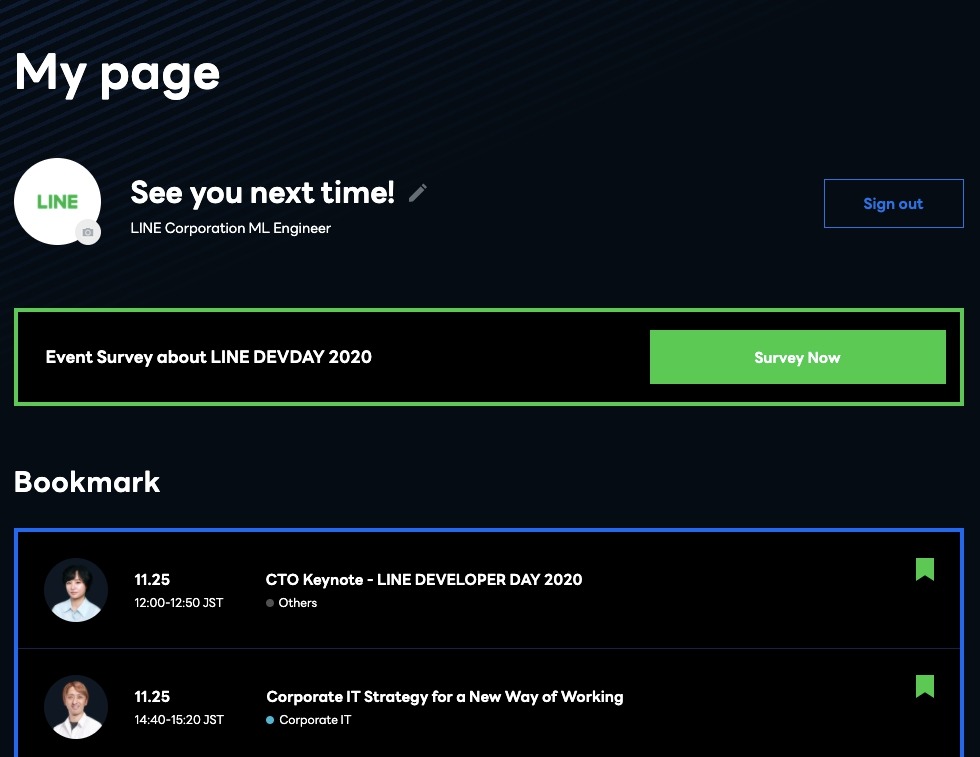Click the '14:40-15:20 JST' time text

coord(179,720)
